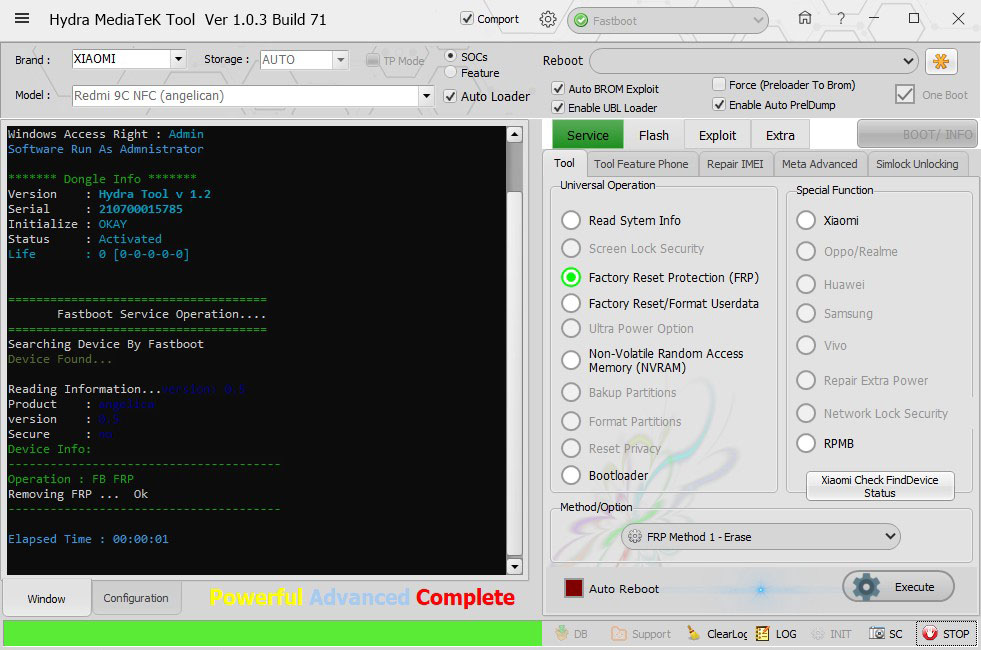Viewport: 981px width, 650px height.
Task: Open the hamburger menu icon
Action: pos(22,18)
